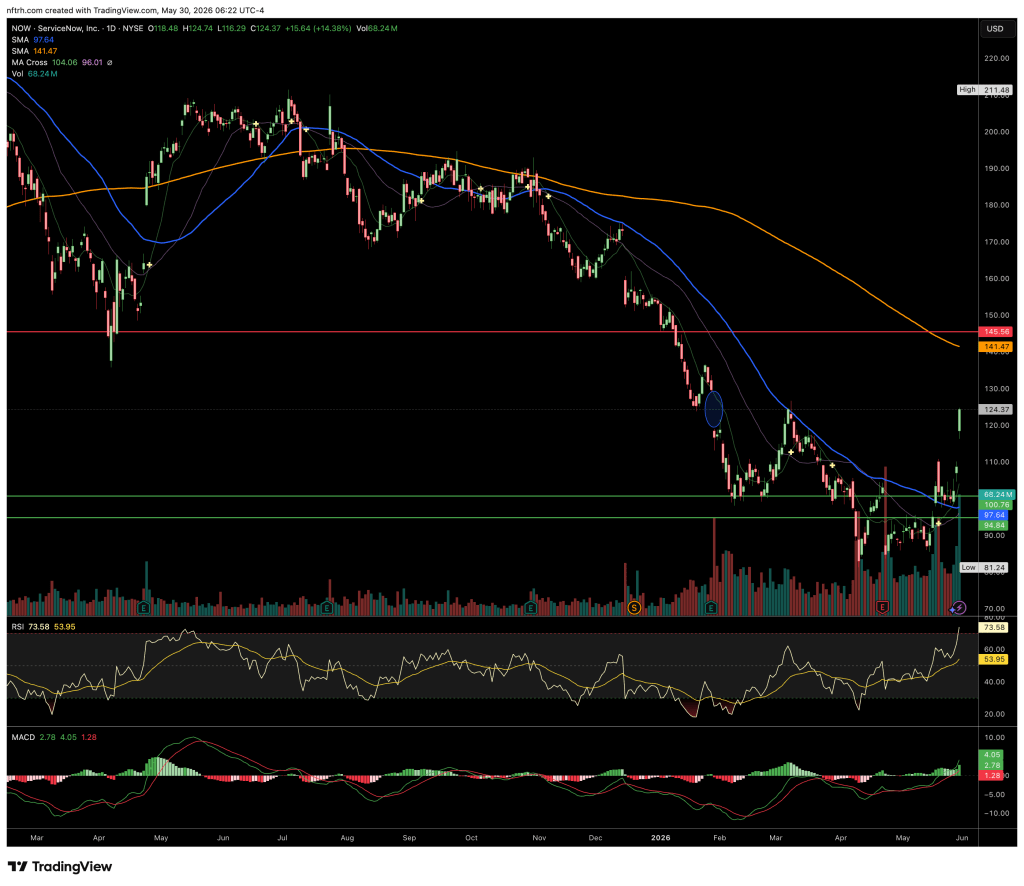The height and width of the screenshot is (886, 1024).
Task: Open the USD currency selector
Action: [x=995, y=29]
